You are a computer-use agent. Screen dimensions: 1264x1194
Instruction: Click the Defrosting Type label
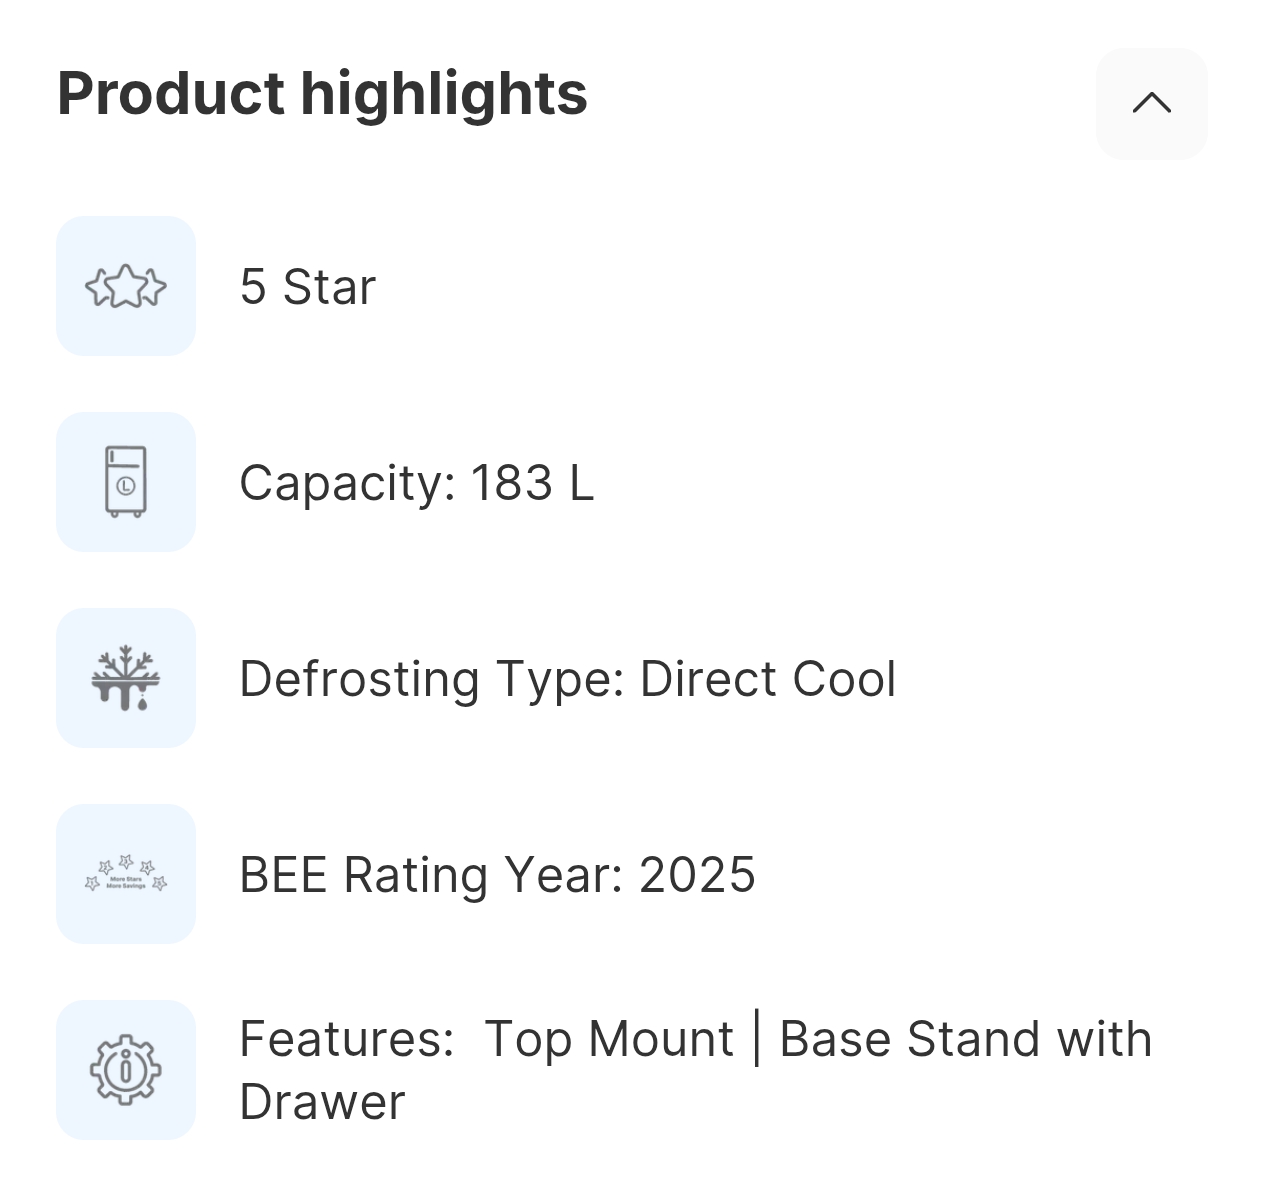coord(432,679)
